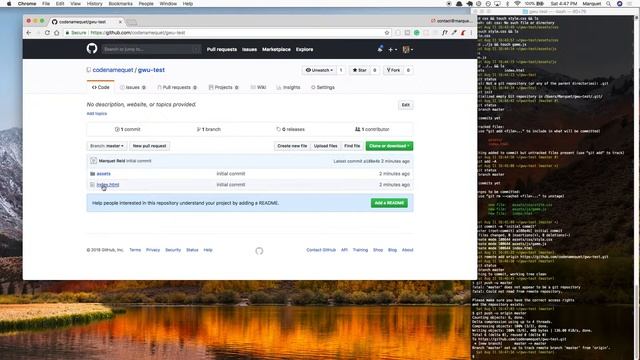Open the codenamequet owner link

113,70
